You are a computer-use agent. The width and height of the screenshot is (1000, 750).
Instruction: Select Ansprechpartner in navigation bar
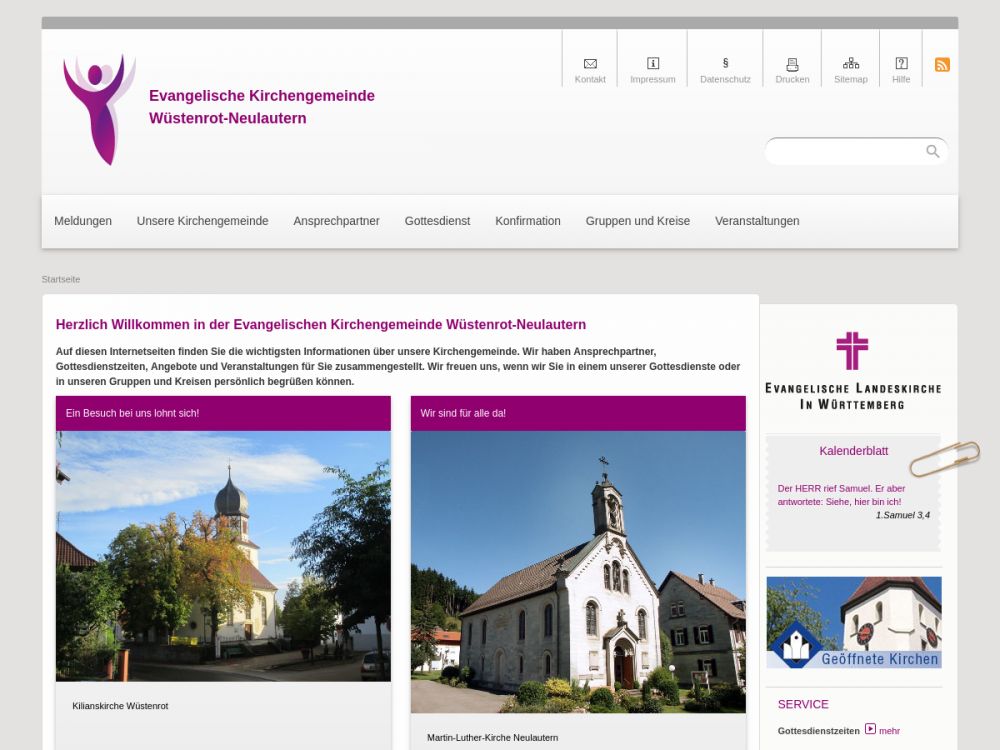336,221
